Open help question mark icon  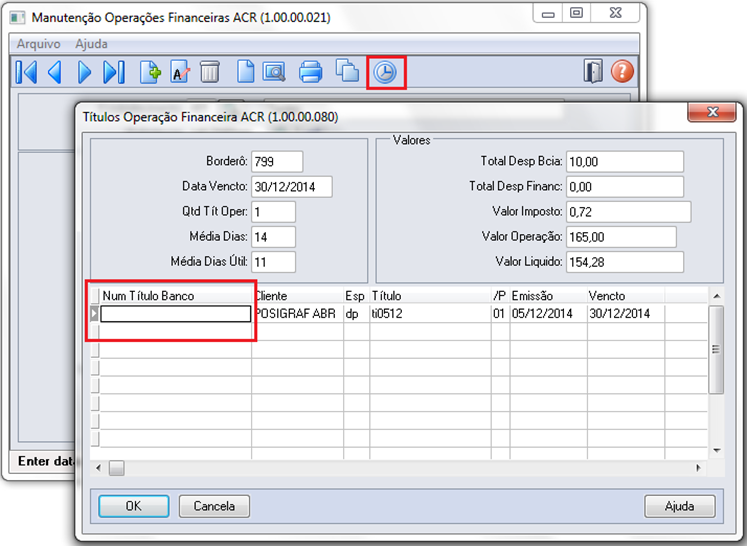pyautogui.click(x=622, y=71)
